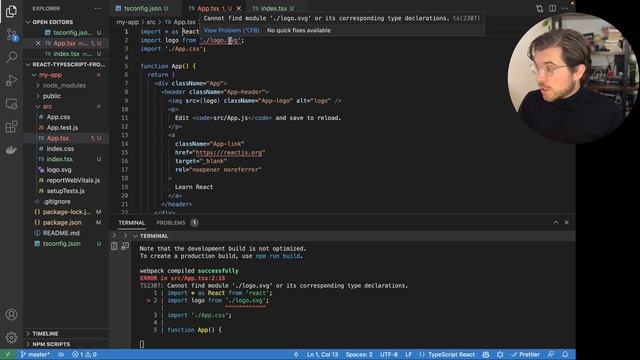The height and width of the screenshot is (360, 640).
Task: Click the Open Changes editor icon
Action: click(x=540, y=8)
